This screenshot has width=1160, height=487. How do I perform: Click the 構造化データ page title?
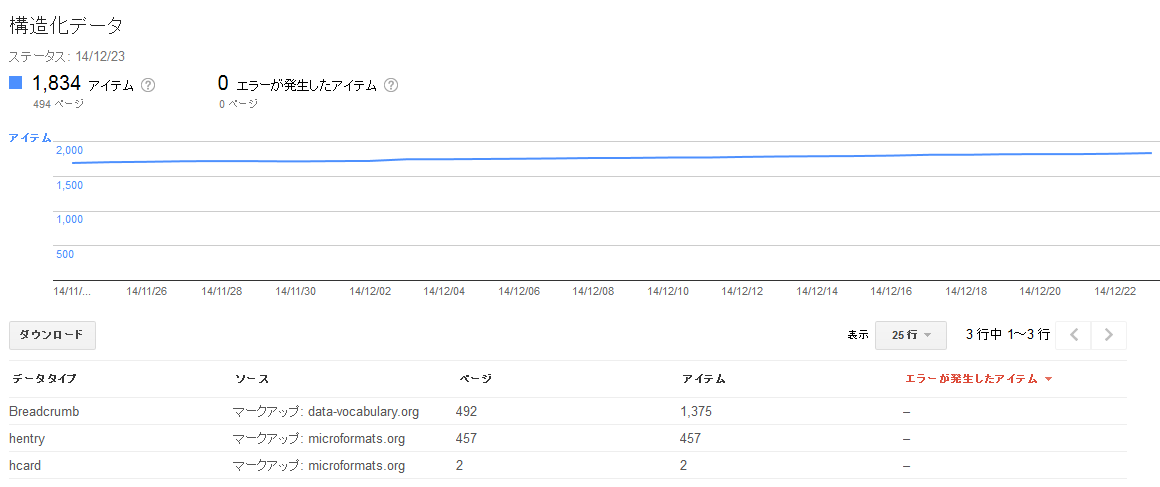pos(66,25)
